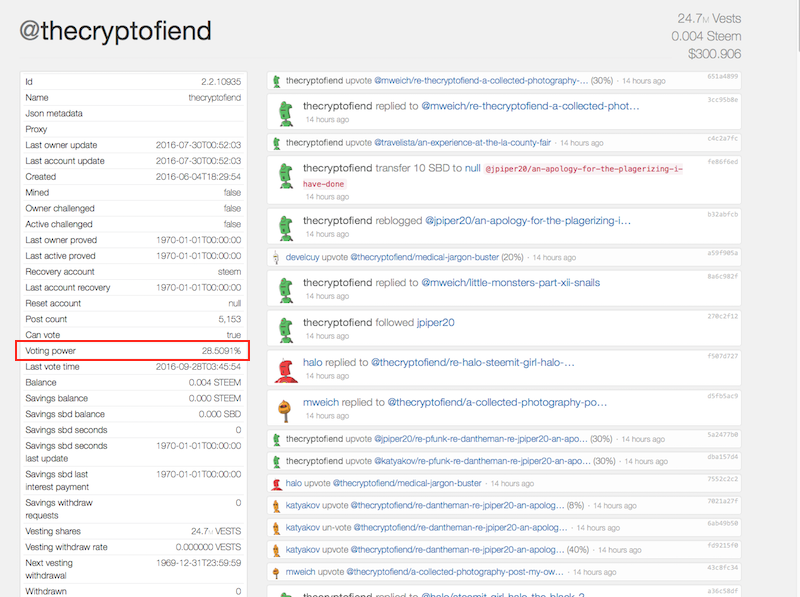Open @mweich/re-thecryptofiend-a-collected-photography link in 30% upvote row
800x597 pixels.
[x=481, y=81]
